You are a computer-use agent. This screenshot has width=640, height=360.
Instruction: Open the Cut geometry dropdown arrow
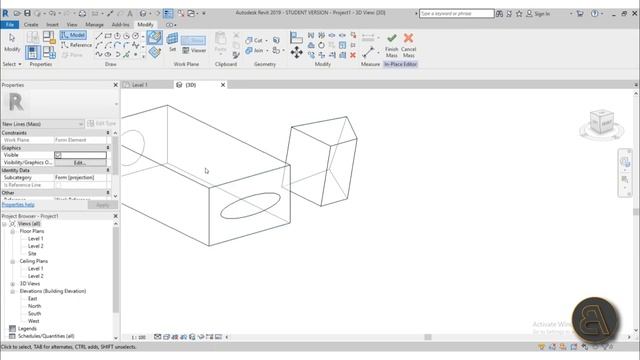click(x=267, y=41)
